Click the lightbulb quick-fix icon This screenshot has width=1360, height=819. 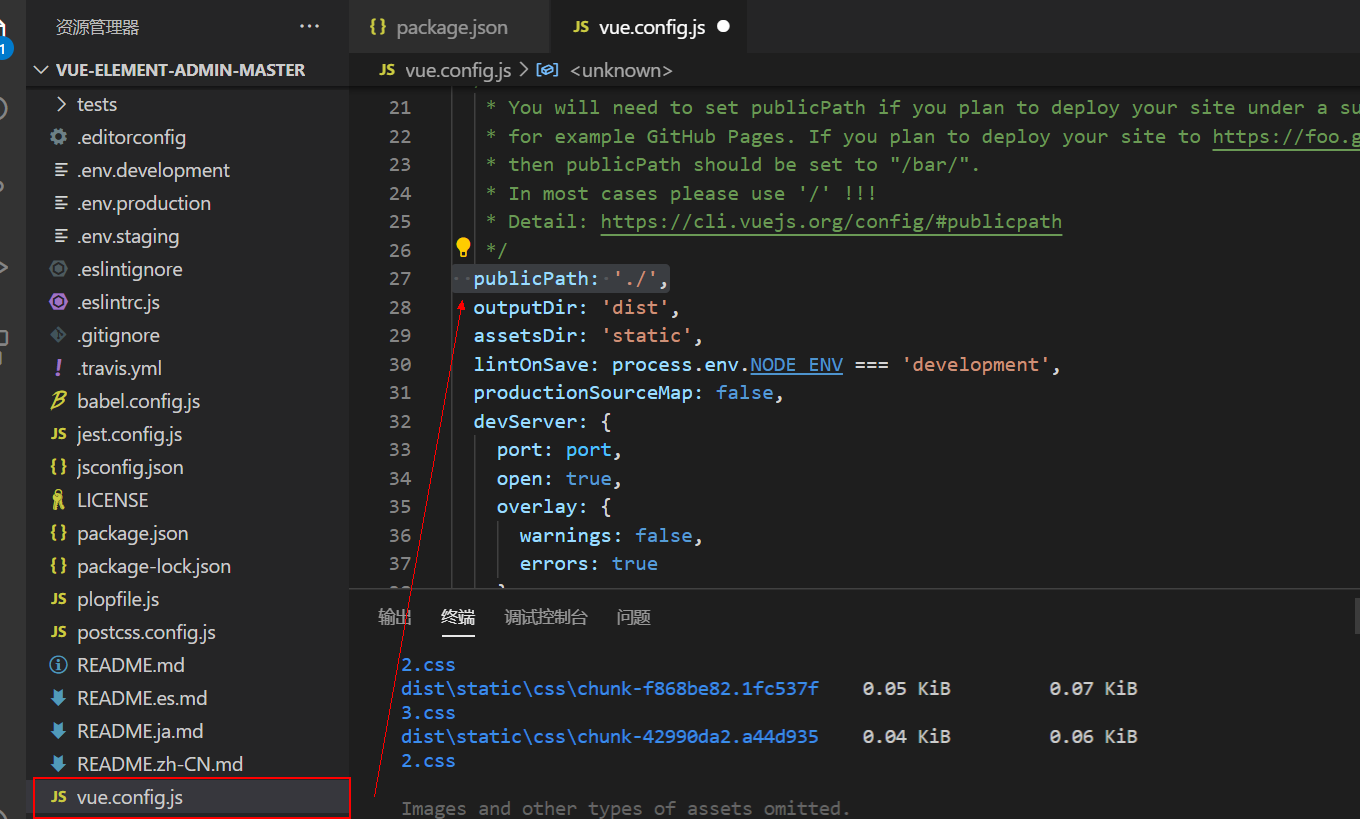(463, 247)
